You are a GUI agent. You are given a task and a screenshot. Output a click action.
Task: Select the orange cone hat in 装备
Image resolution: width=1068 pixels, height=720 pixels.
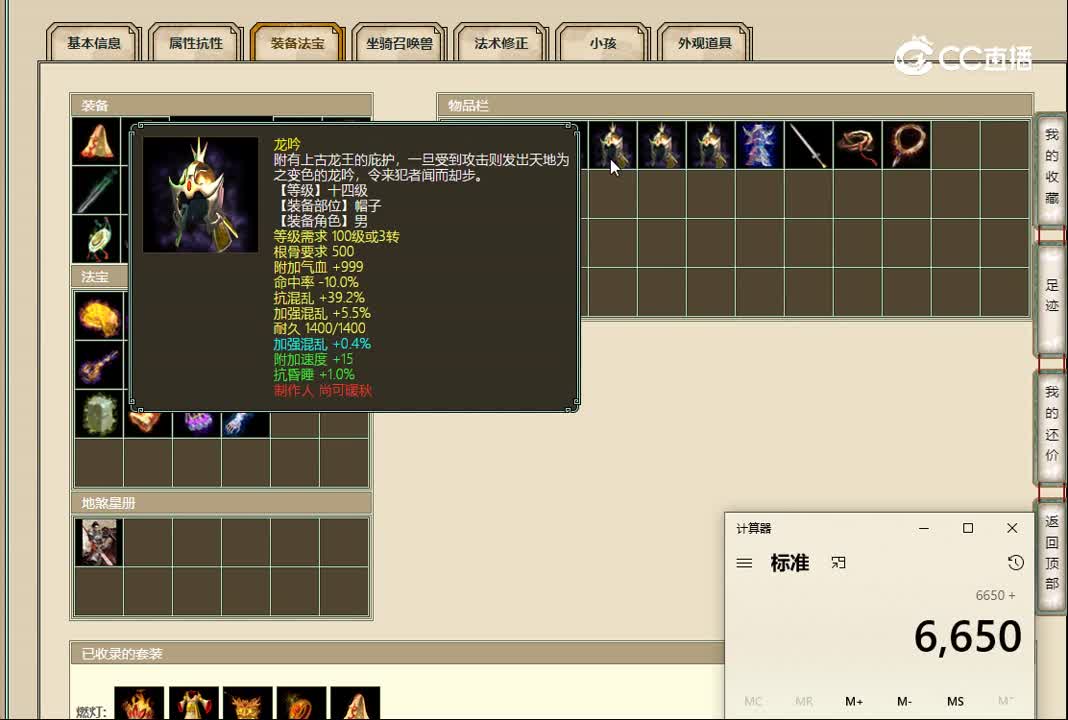[96, 141]
